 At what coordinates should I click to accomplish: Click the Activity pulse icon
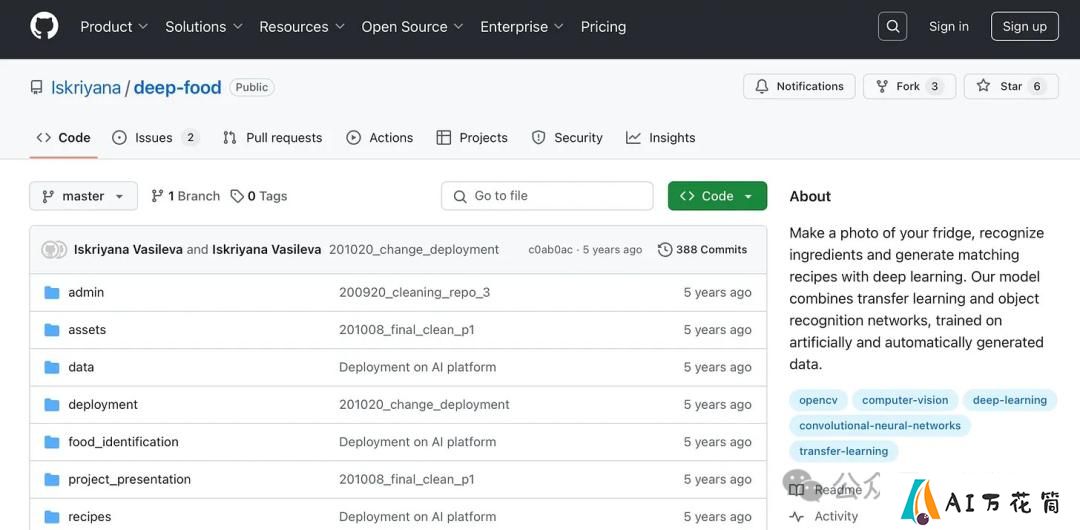[x=797, y=516]
